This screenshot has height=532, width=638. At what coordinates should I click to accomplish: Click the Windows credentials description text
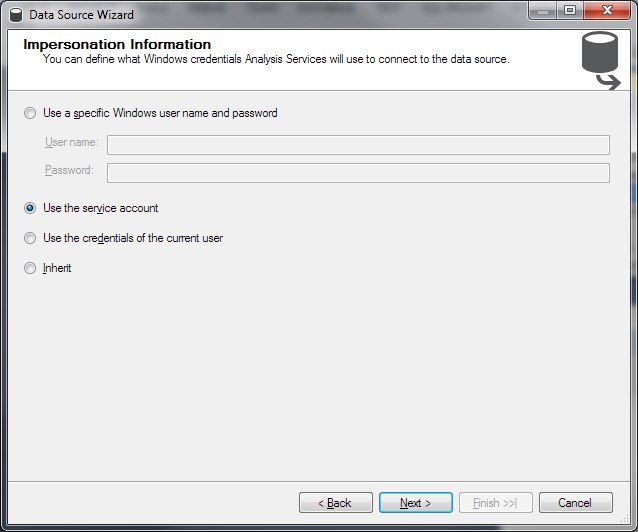click(276, 59)
